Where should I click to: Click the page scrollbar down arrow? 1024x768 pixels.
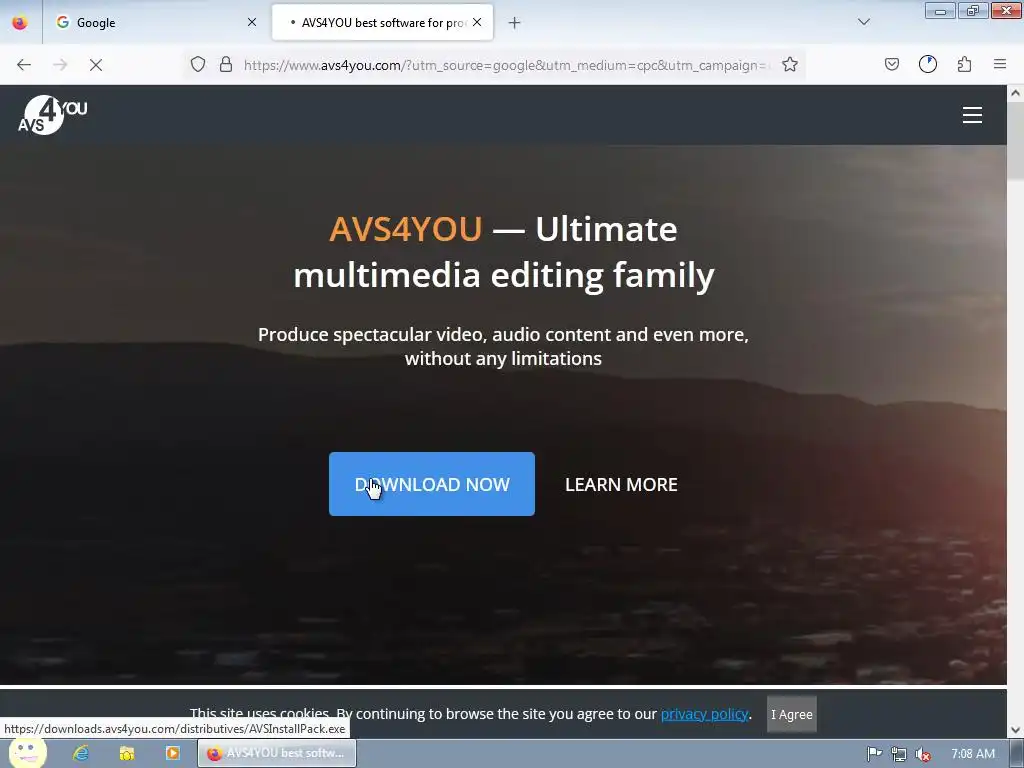click(x=1016, y=730)
